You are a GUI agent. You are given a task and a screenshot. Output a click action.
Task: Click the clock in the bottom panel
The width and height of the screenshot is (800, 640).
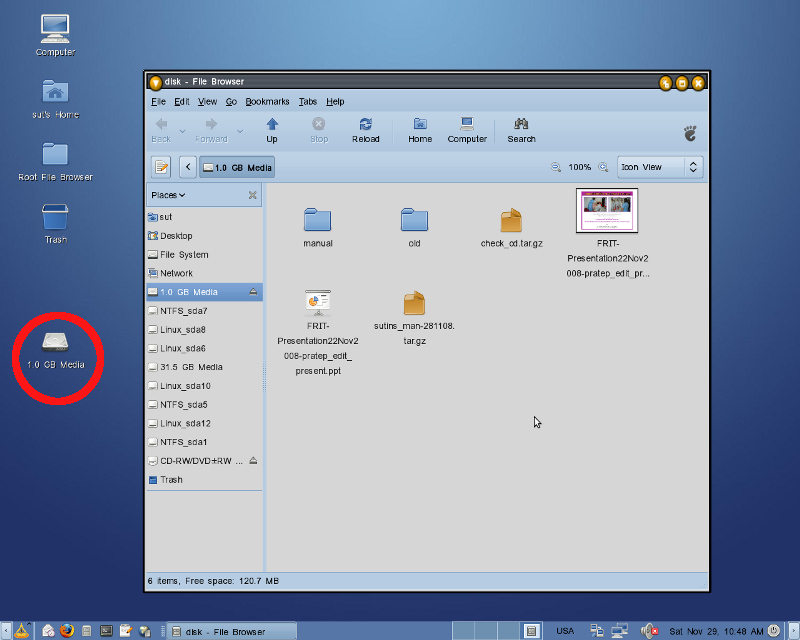[x=716, y=631]
